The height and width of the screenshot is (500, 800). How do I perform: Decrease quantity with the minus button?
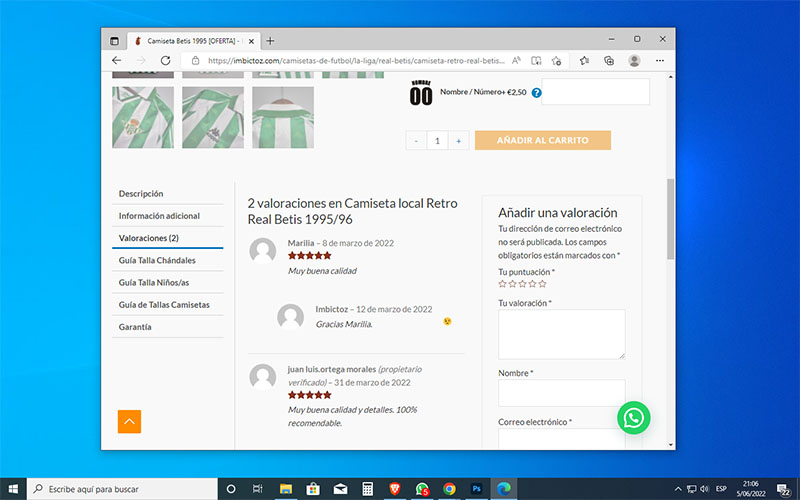[416, 141]
